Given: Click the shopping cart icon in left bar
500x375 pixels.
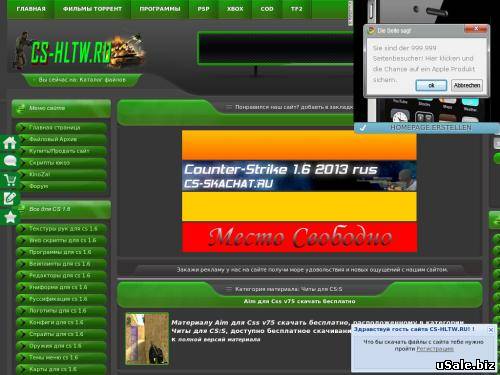Looking at the screenshot, I should [10, 180].
